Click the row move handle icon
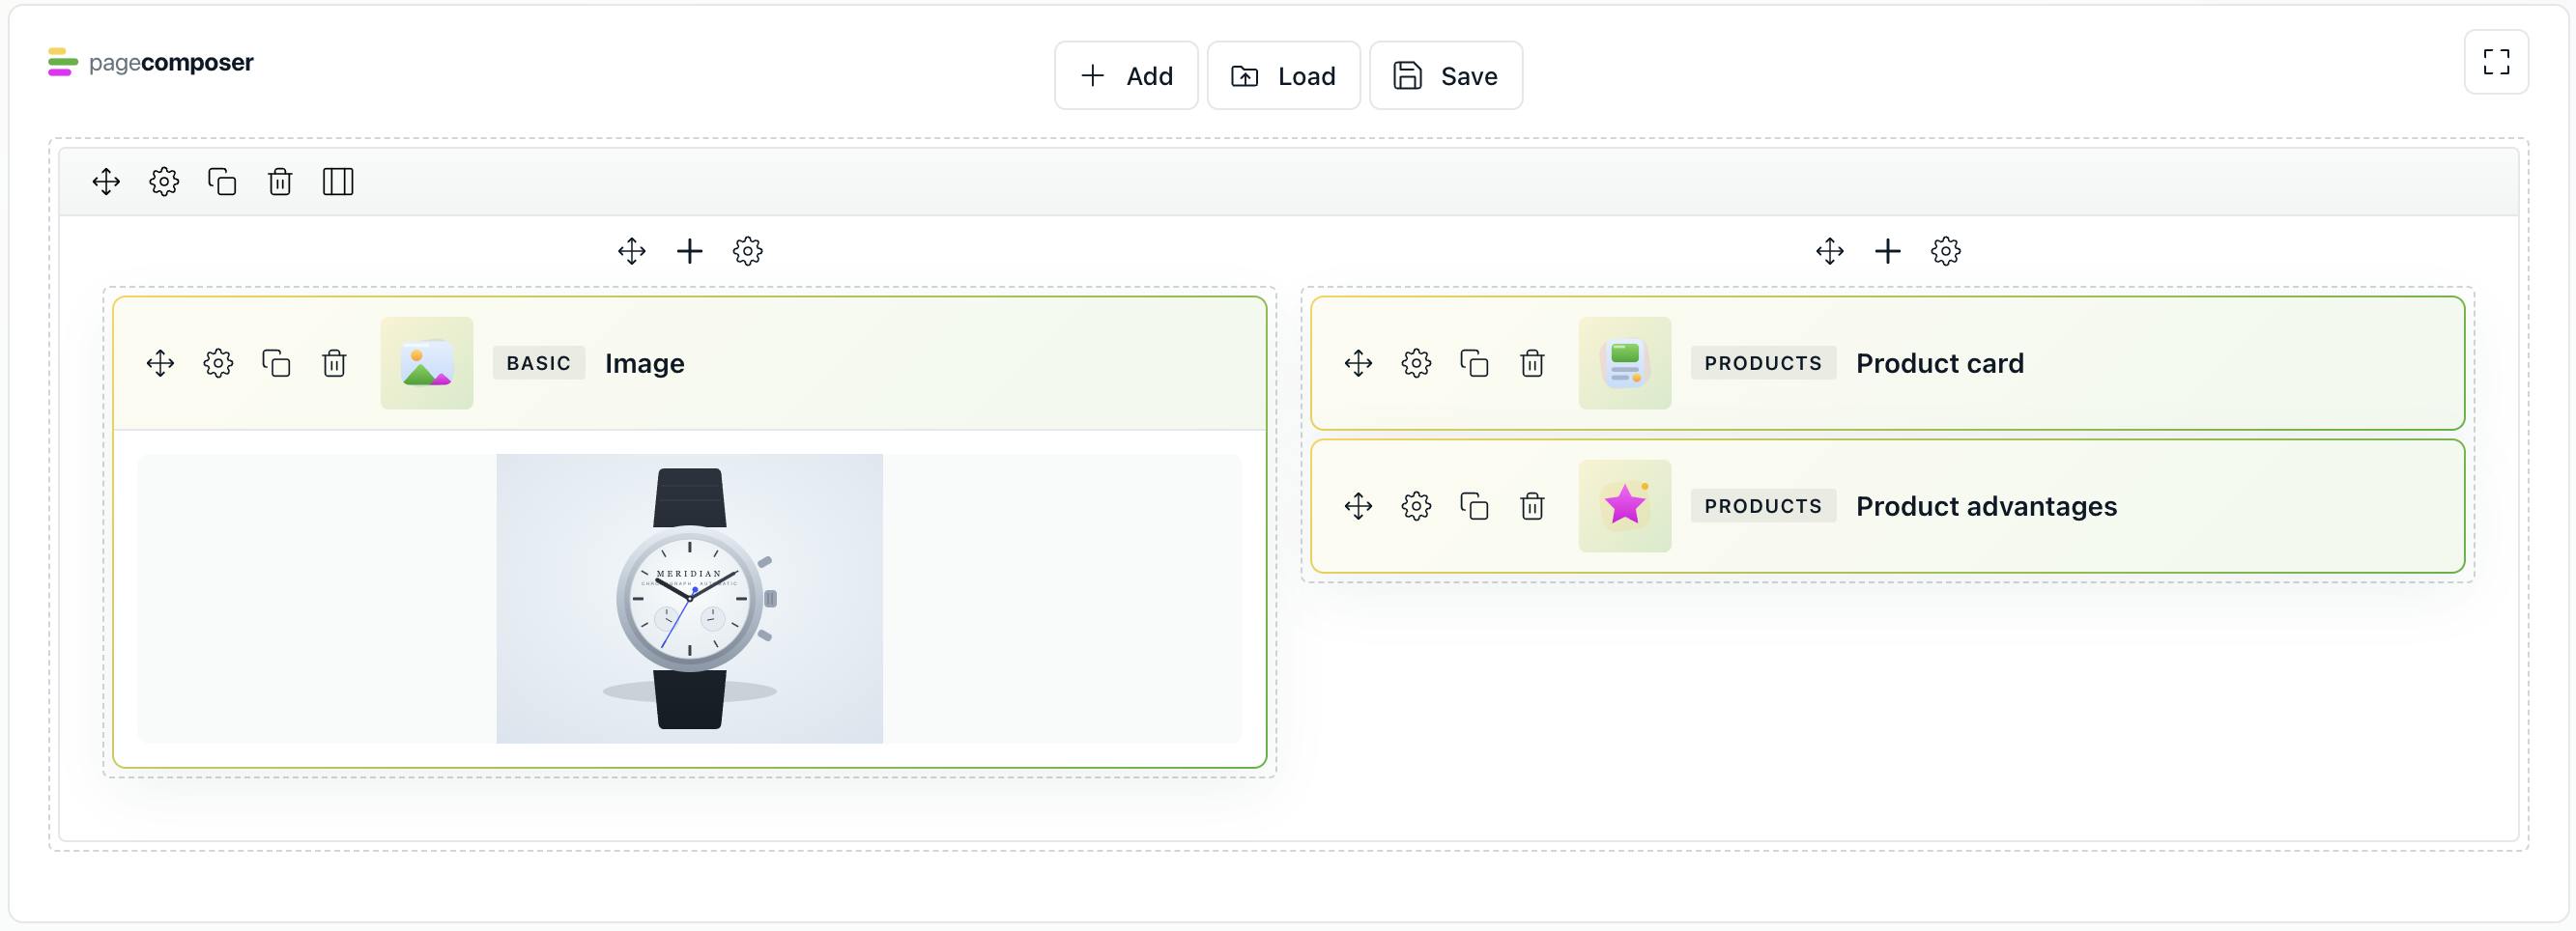Image resolution: width=2576 pixels, height=931 pixels. (x=106, y=182)
